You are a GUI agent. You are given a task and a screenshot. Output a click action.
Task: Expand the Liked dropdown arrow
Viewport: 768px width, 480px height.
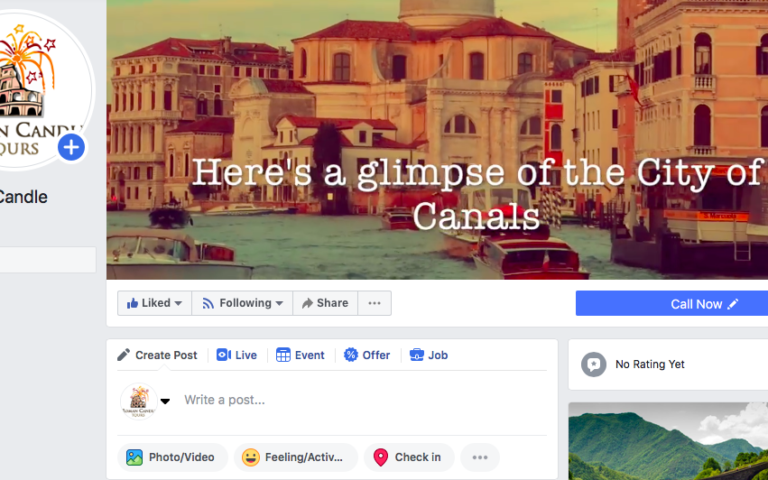coord(178,304)
